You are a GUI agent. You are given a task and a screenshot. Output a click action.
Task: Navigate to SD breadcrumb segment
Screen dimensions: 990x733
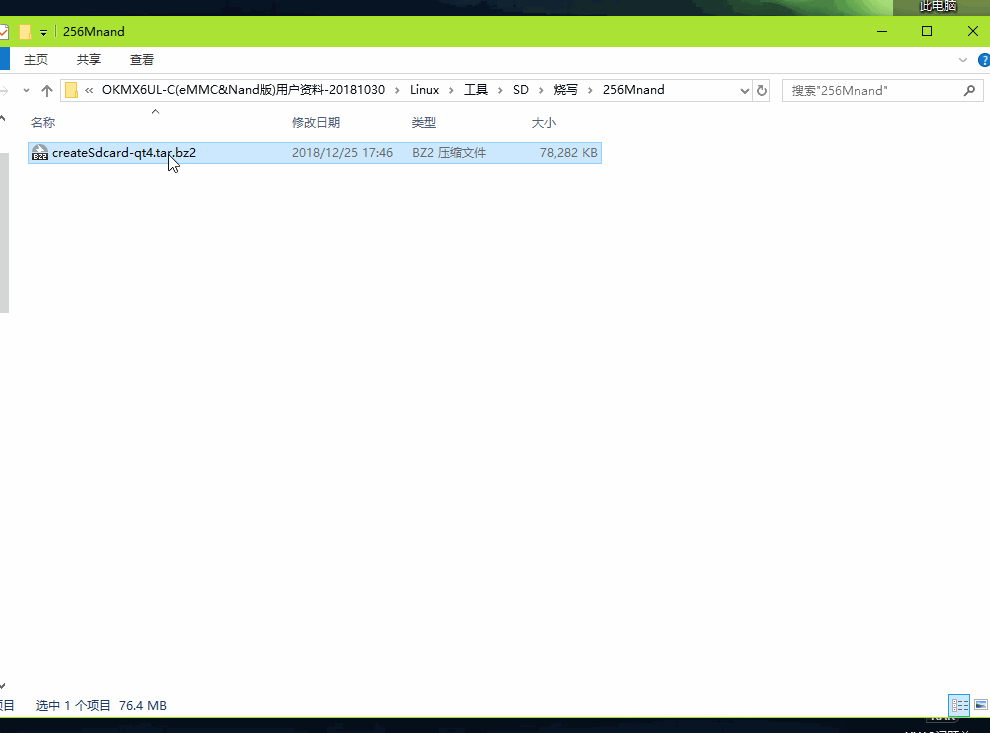pyautogui.click(x=521, y=90)
